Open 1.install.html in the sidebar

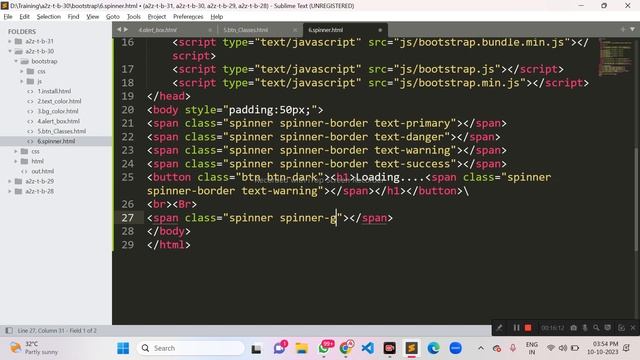point(54,91)
